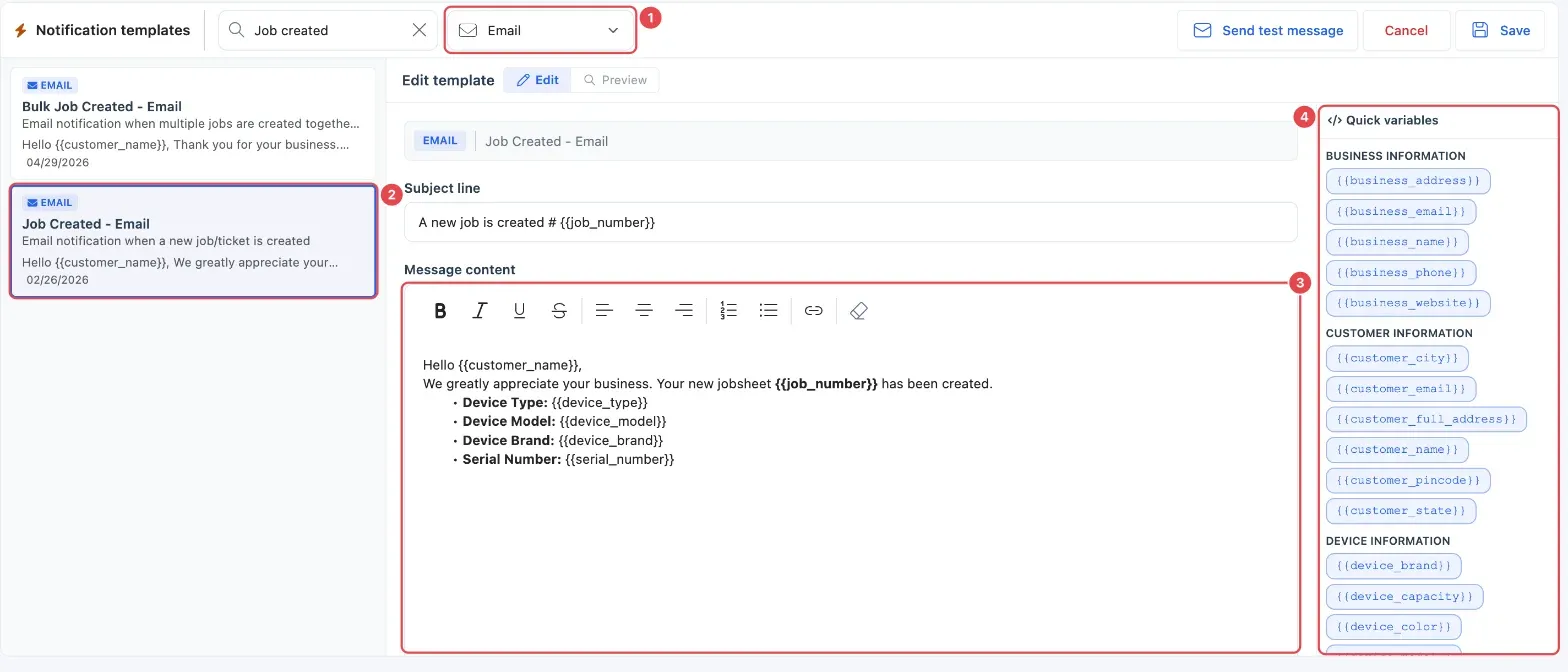Toggle bold formatting in message toolbar
The width and height of the screenshot is (1568, 672).
(440, 311)
